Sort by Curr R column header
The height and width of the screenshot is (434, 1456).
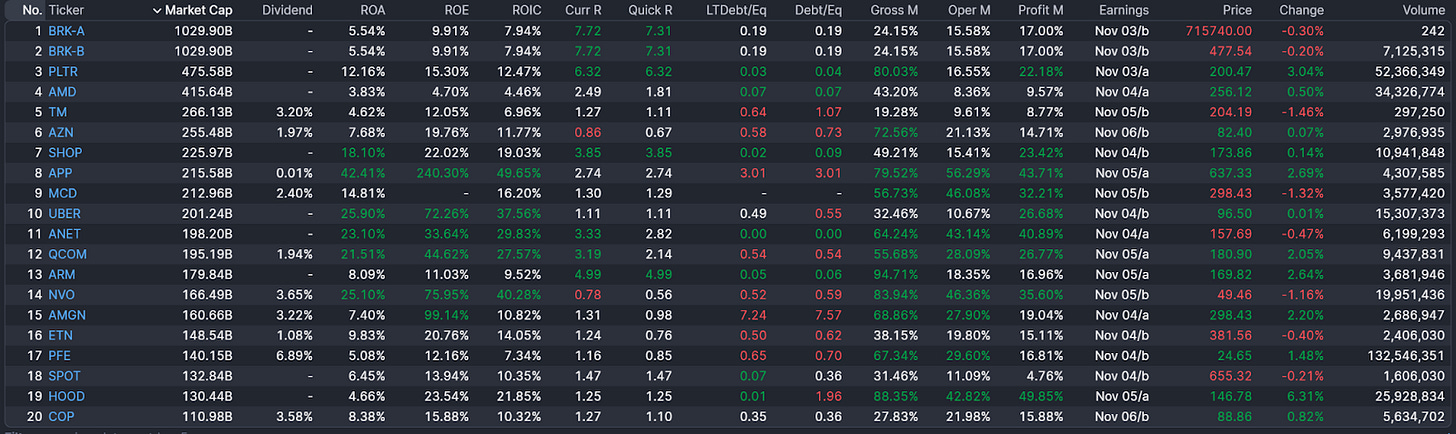[583, 10]
